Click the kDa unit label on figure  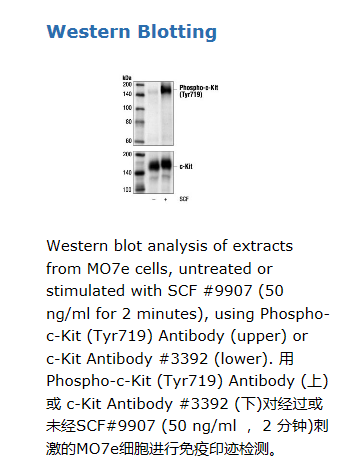coord(127,78)
